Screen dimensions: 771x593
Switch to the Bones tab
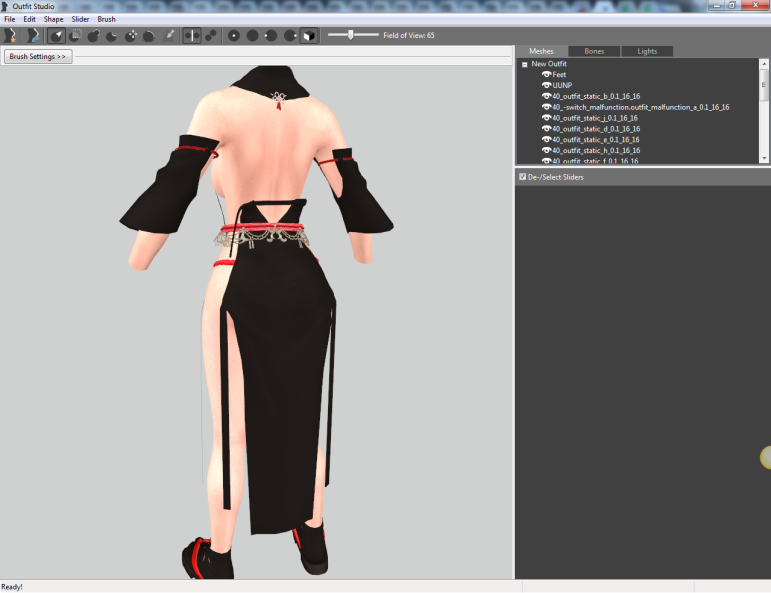point(594,51)
